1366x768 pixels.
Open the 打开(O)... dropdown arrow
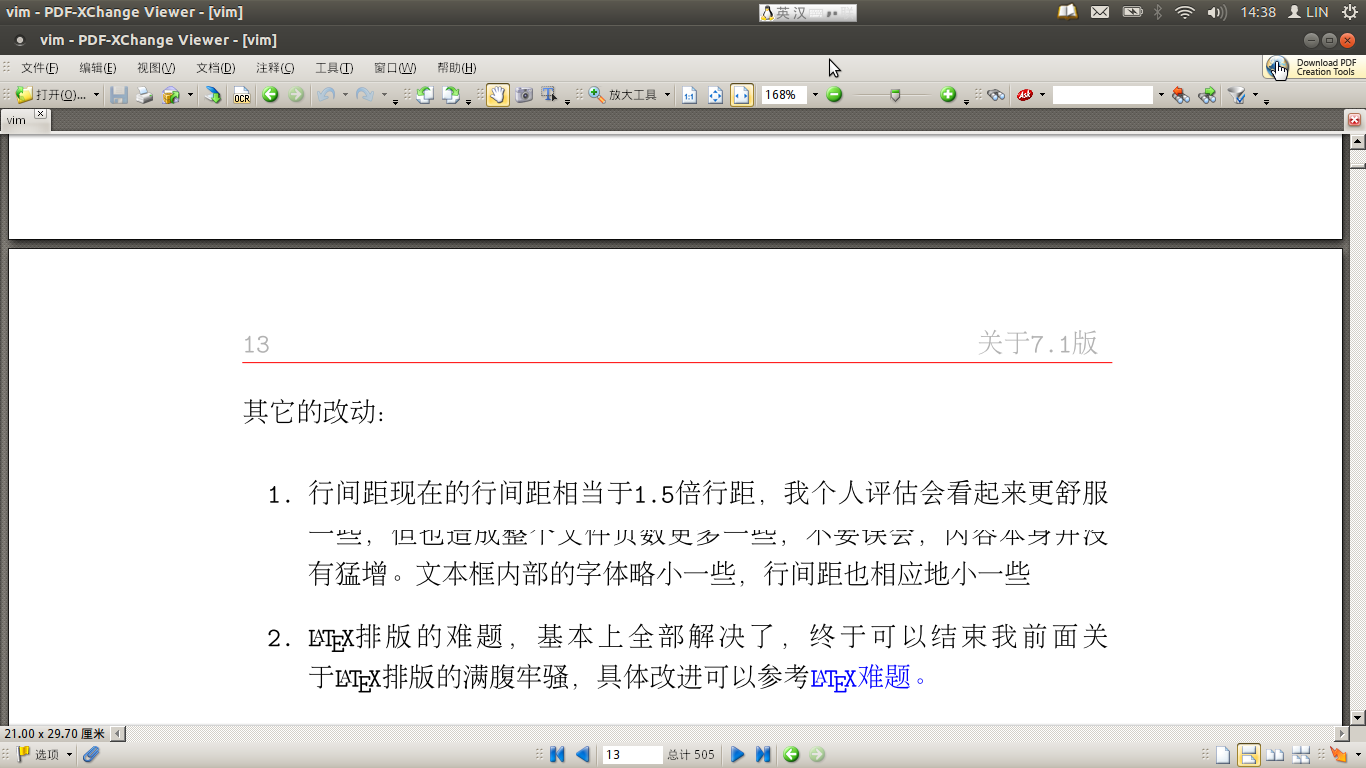[x=96, y=95]
